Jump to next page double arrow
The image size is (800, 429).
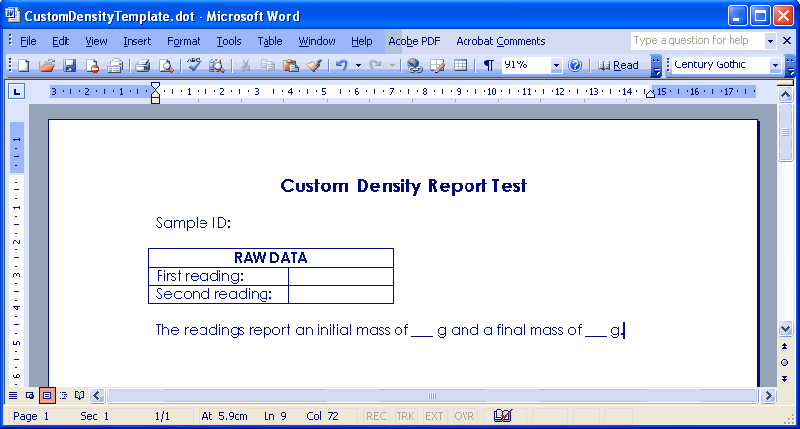785,379
